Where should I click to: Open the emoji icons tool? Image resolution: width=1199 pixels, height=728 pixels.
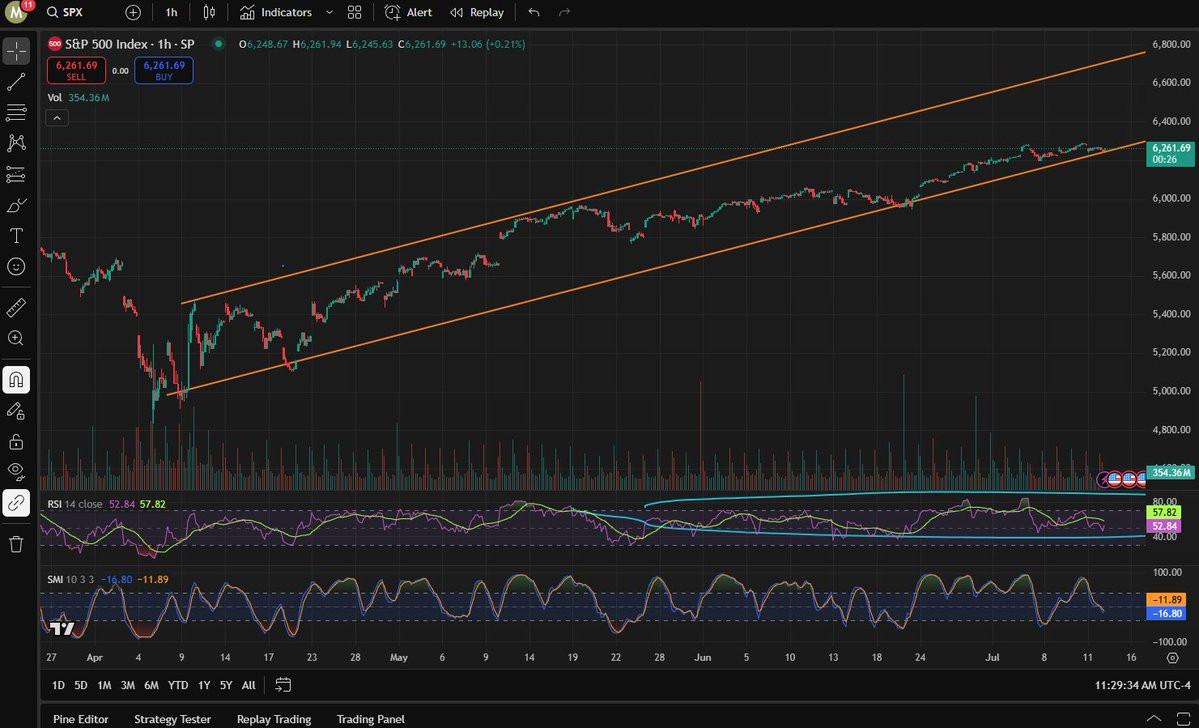click(x=16, y=266)
